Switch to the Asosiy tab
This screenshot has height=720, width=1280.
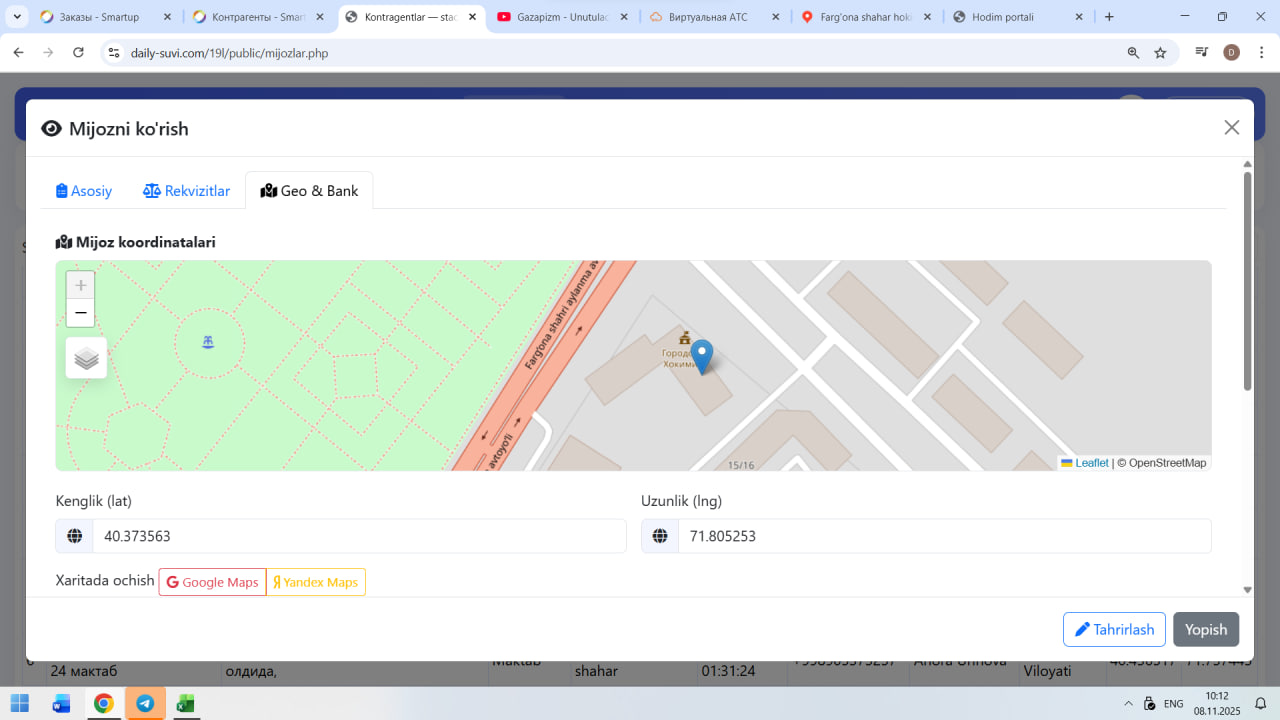84,191
